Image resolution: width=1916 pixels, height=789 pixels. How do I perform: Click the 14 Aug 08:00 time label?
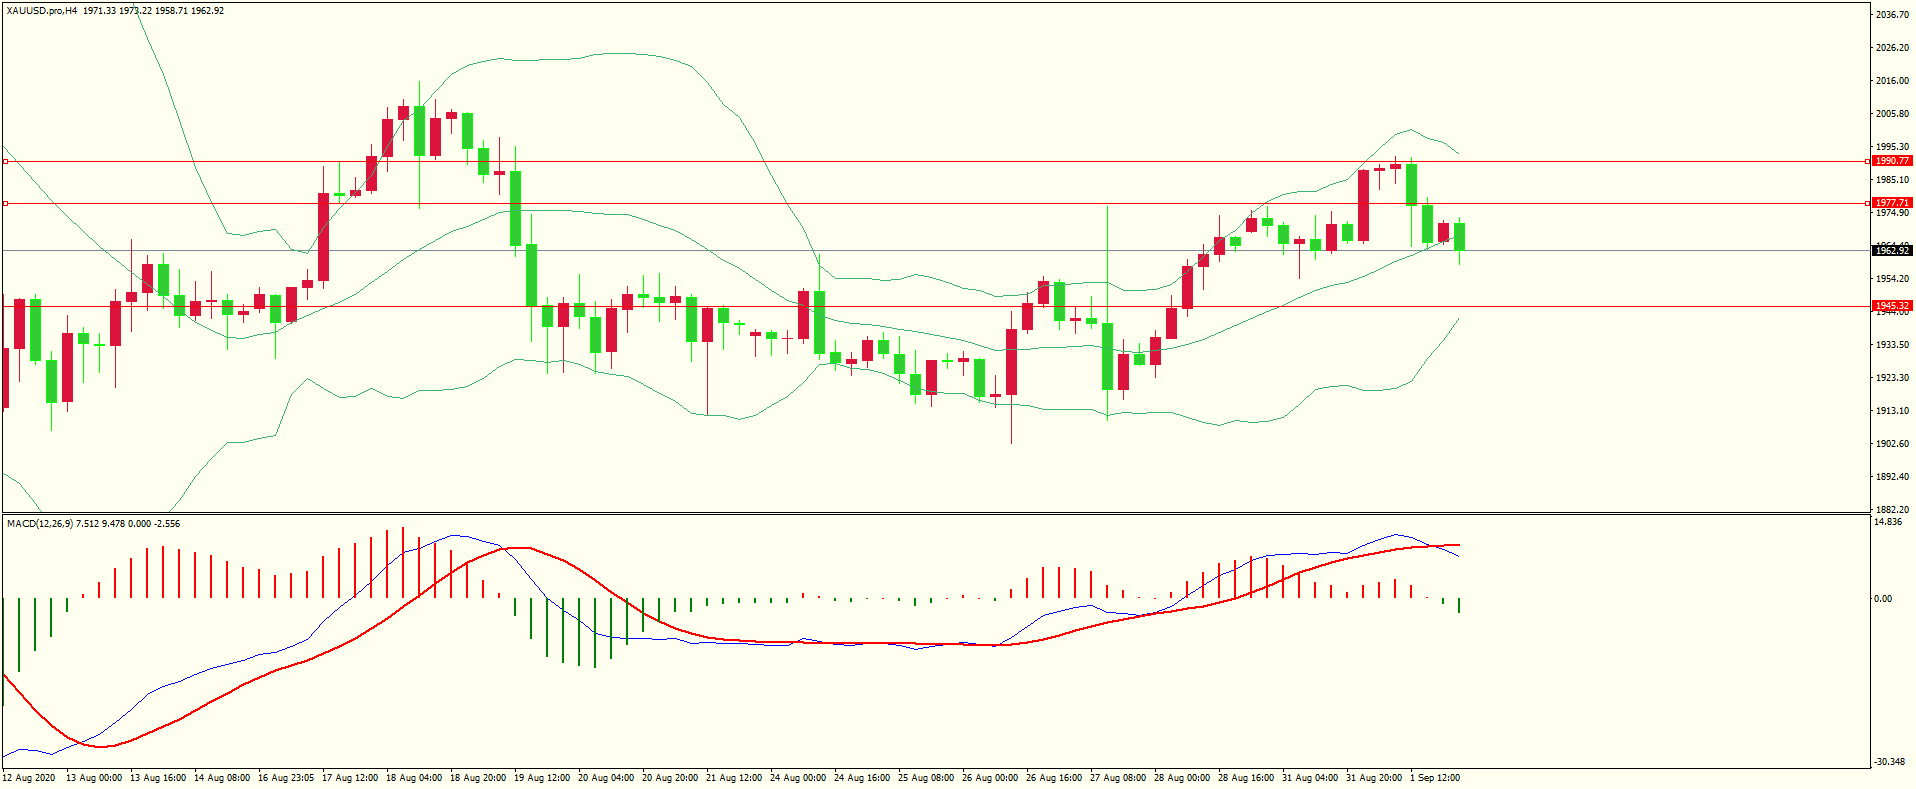(x=222, y=778)
